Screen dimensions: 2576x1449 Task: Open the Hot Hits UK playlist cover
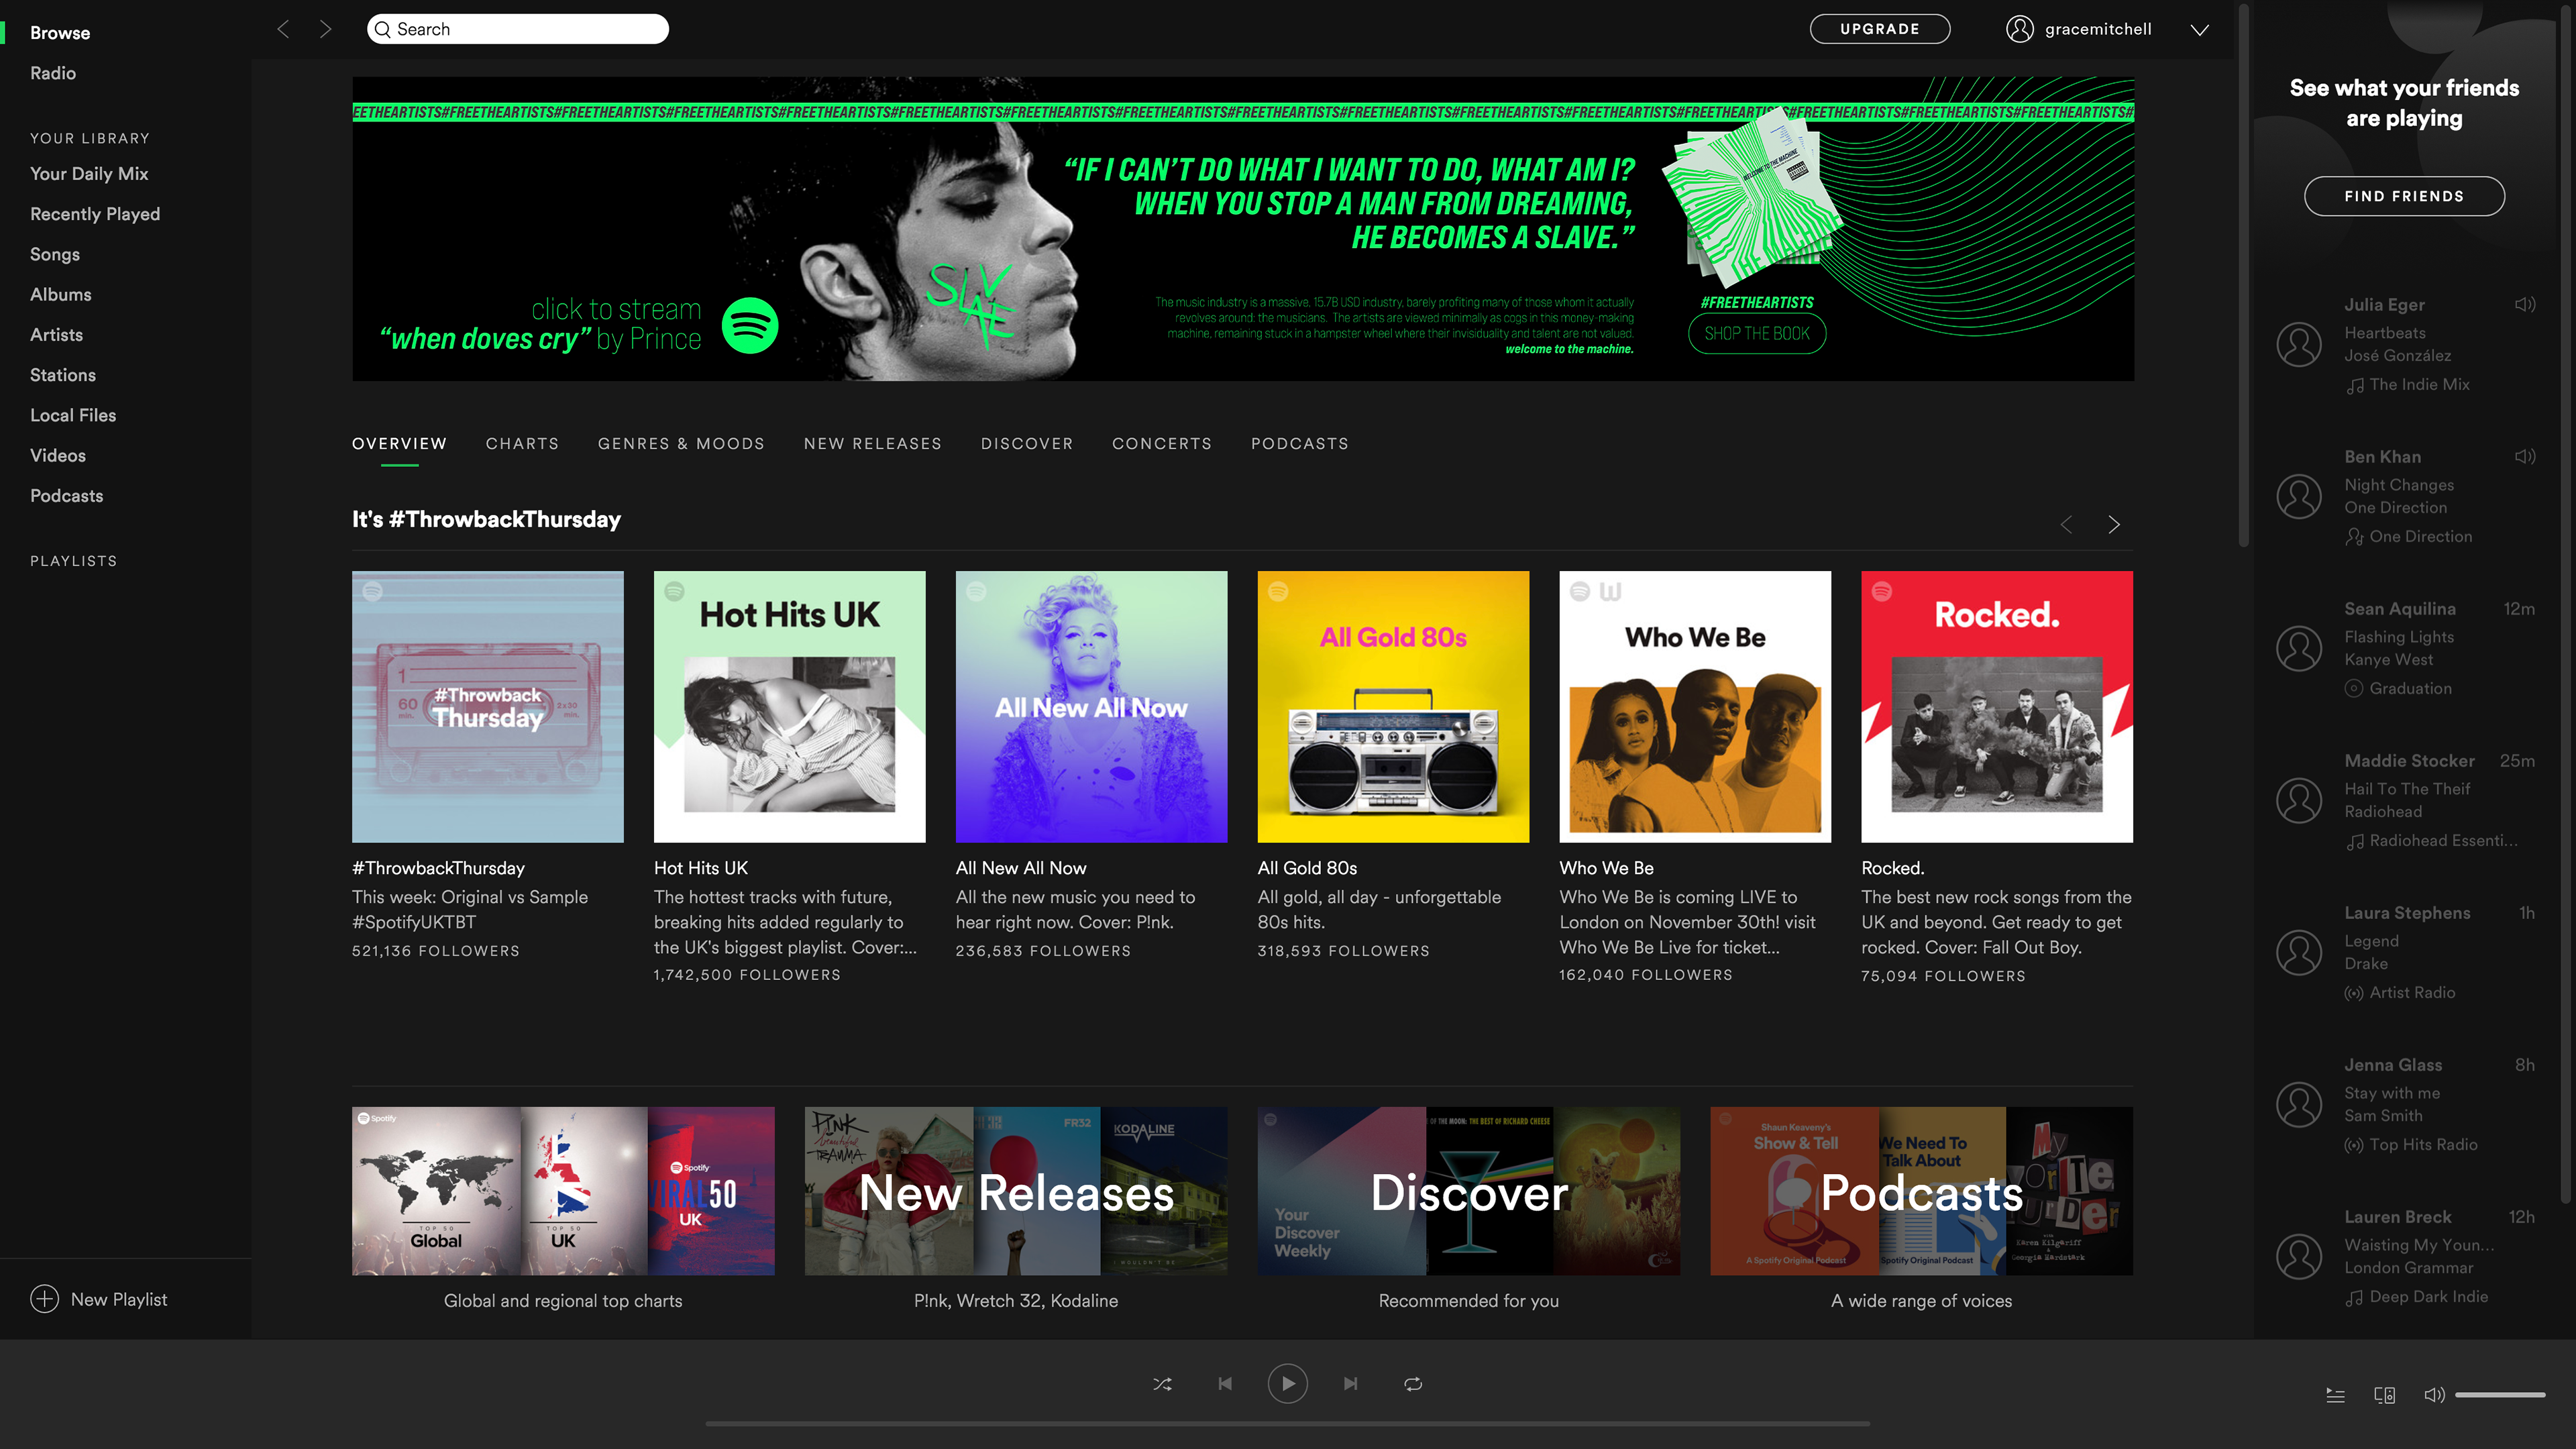click(790, 707)
